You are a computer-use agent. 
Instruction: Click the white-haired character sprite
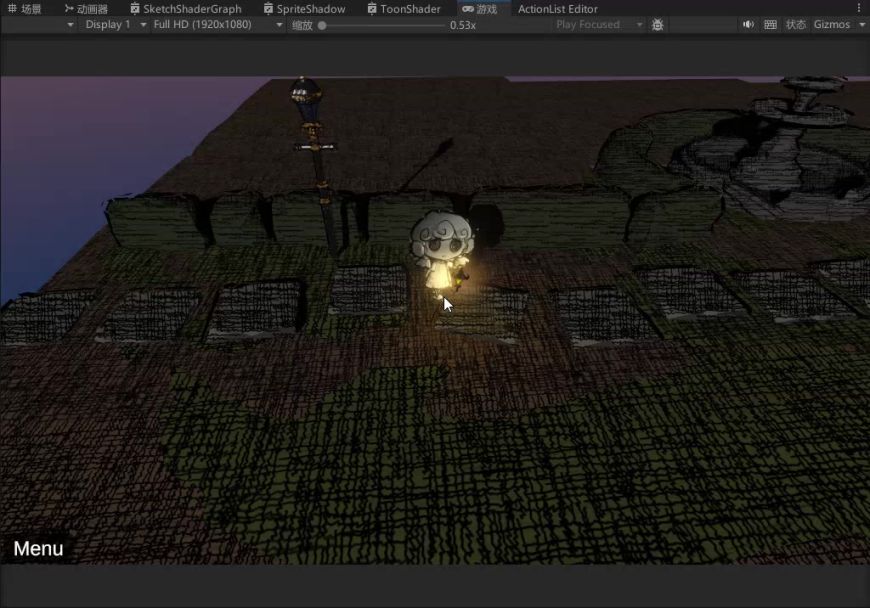click(440, 250)
